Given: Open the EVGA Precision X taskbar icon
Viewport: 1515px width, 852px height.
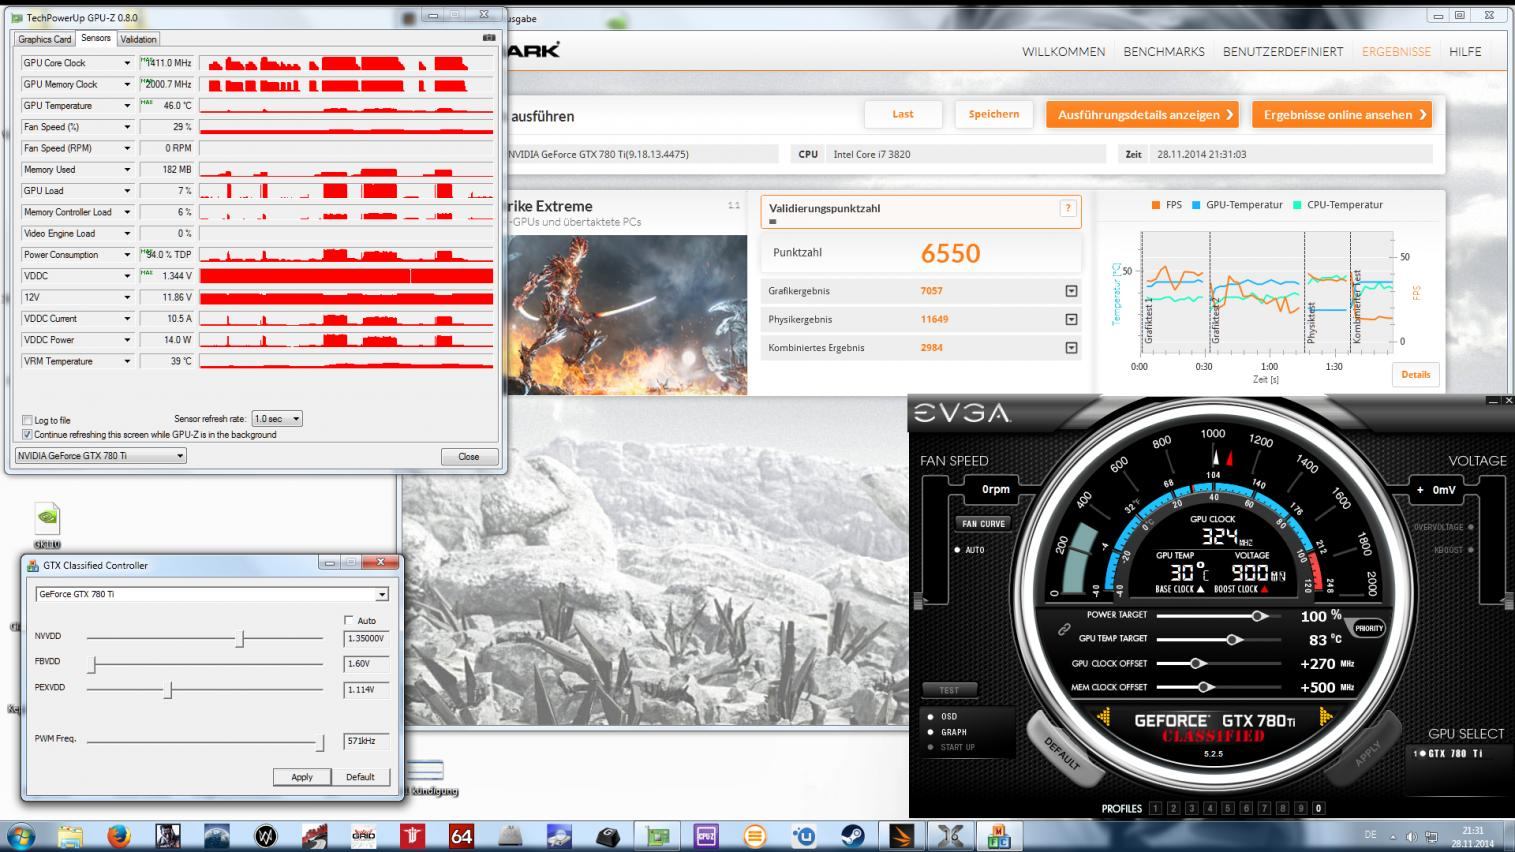Looking at the screenshot, I should tap(951, 835).
